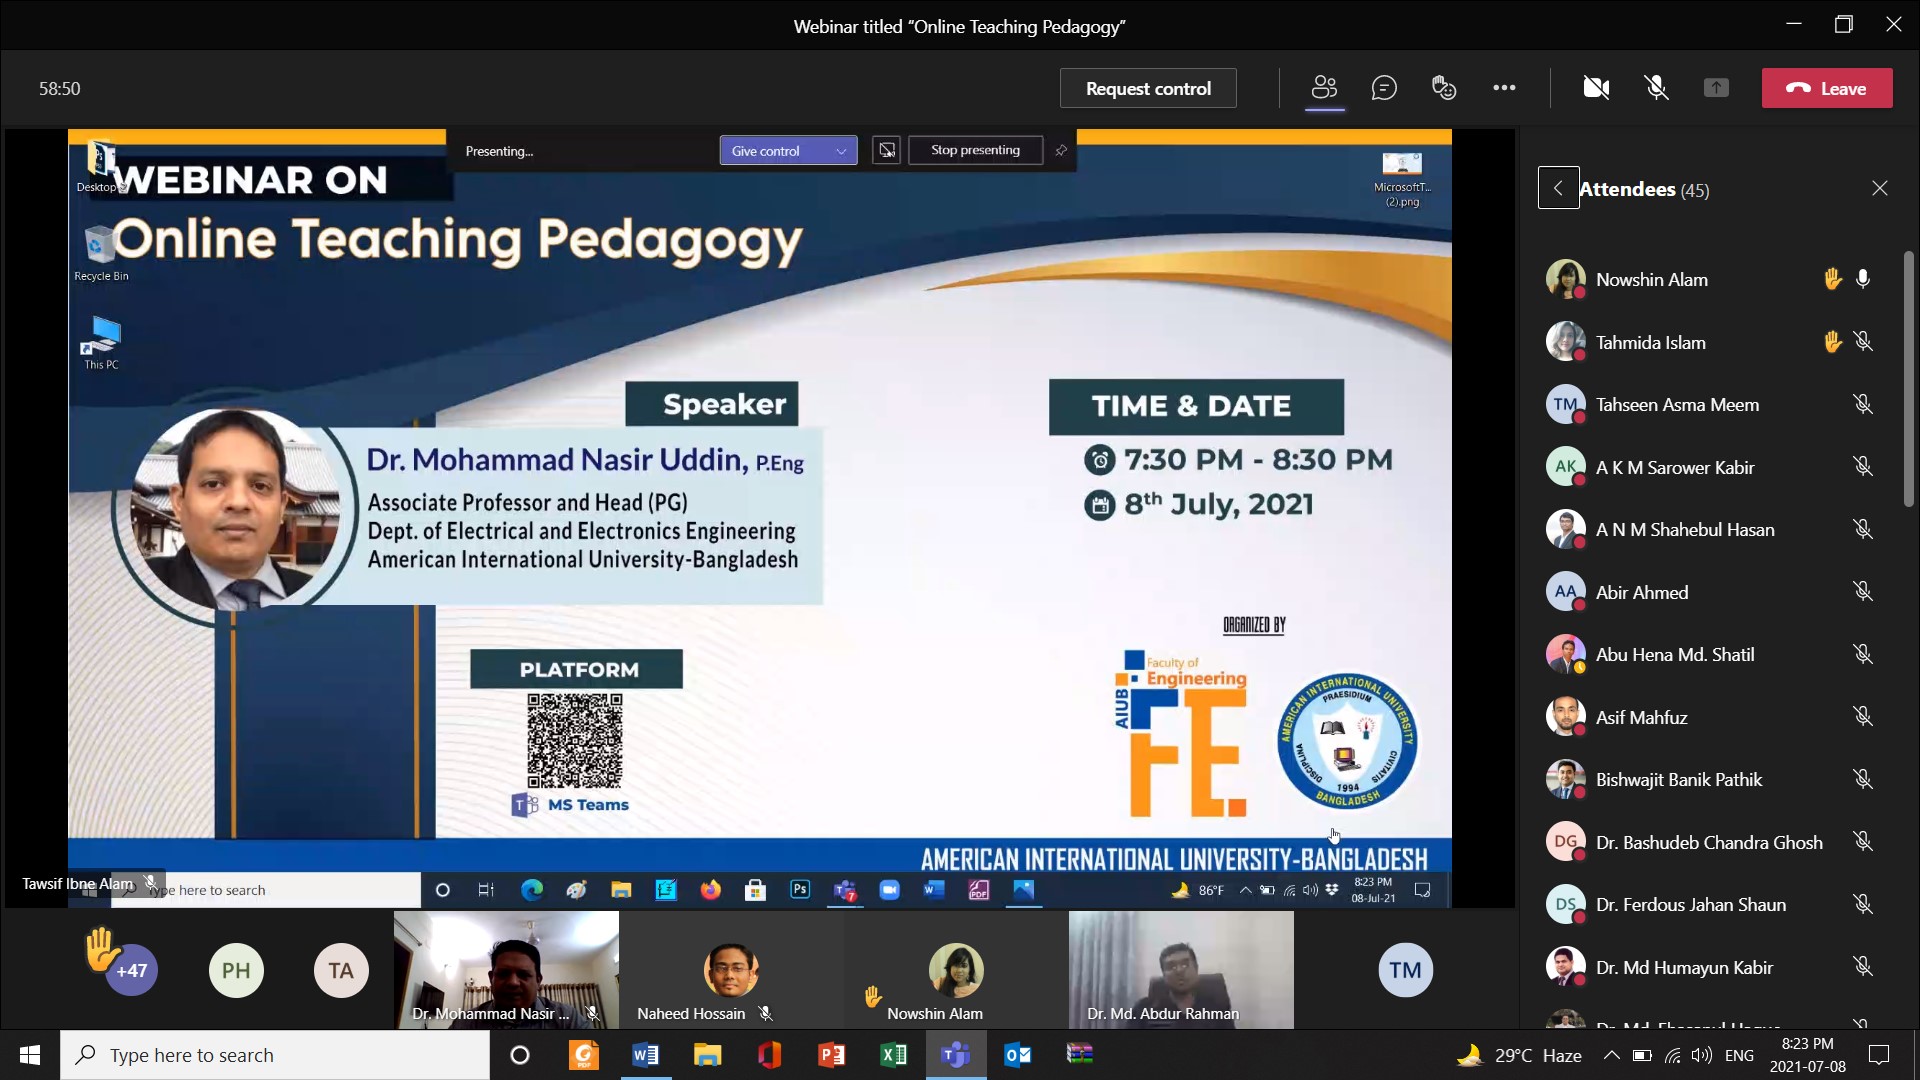
Task: Select the +47 more participants bubble
Action: pos(132,970)
